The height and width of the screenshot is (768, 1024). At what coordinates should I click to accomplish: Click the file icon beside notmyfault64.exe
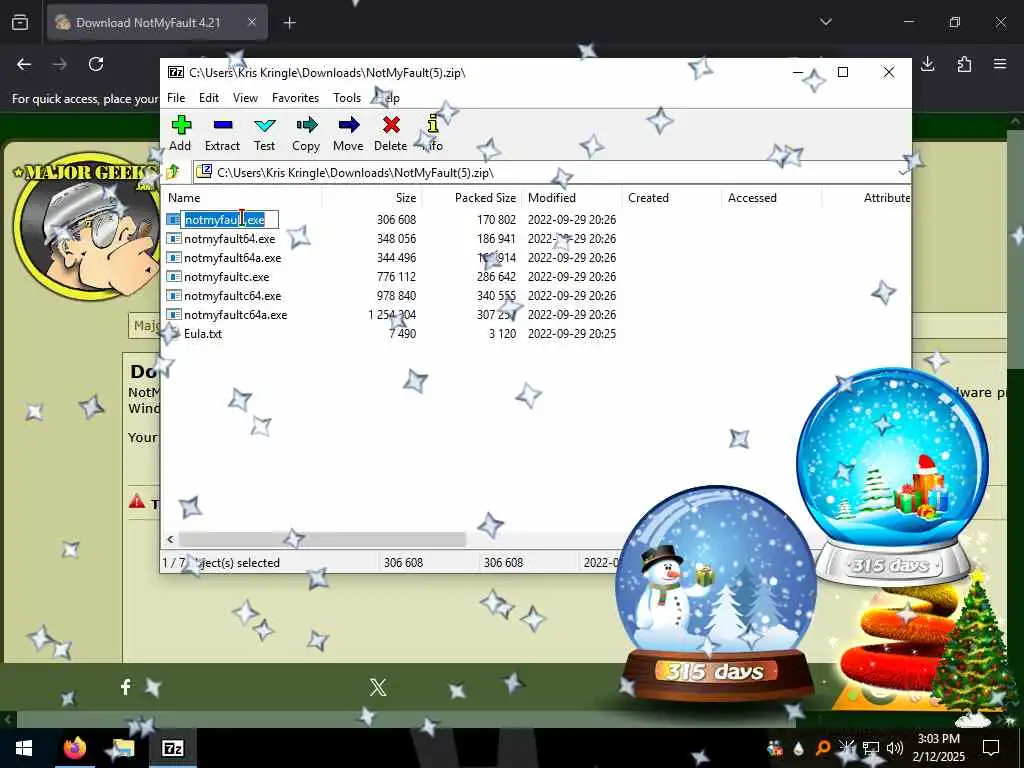point(173,239)
